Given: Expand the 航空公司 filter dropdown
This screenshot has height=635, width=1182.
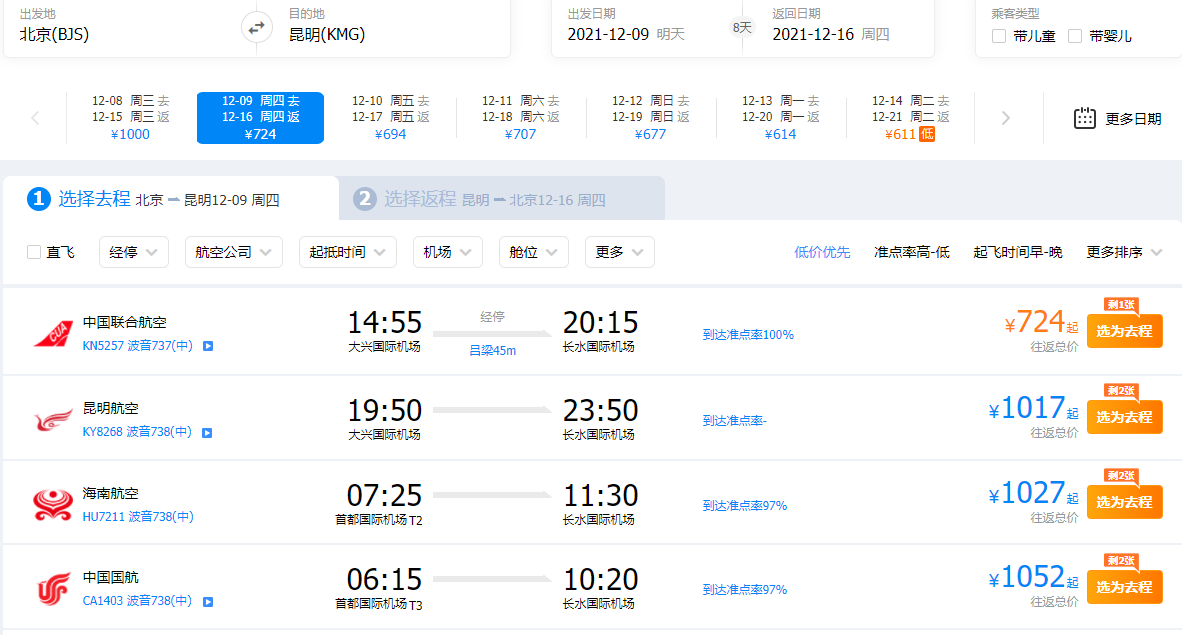Looking at the screenshot, I should [x=234, y=252].
